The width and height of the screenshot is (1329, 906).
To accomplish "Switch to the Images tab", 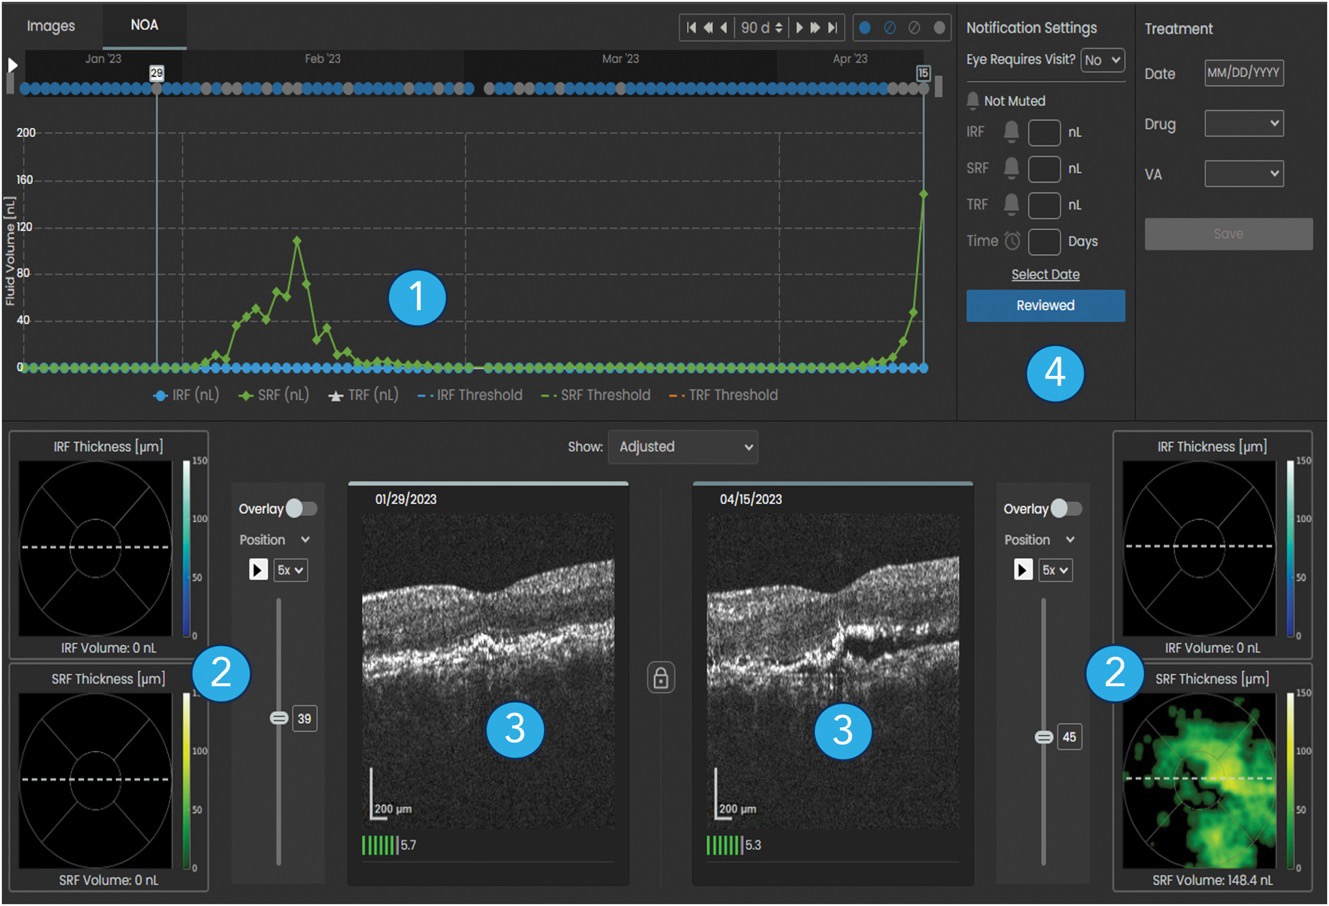I will (51, 26).
